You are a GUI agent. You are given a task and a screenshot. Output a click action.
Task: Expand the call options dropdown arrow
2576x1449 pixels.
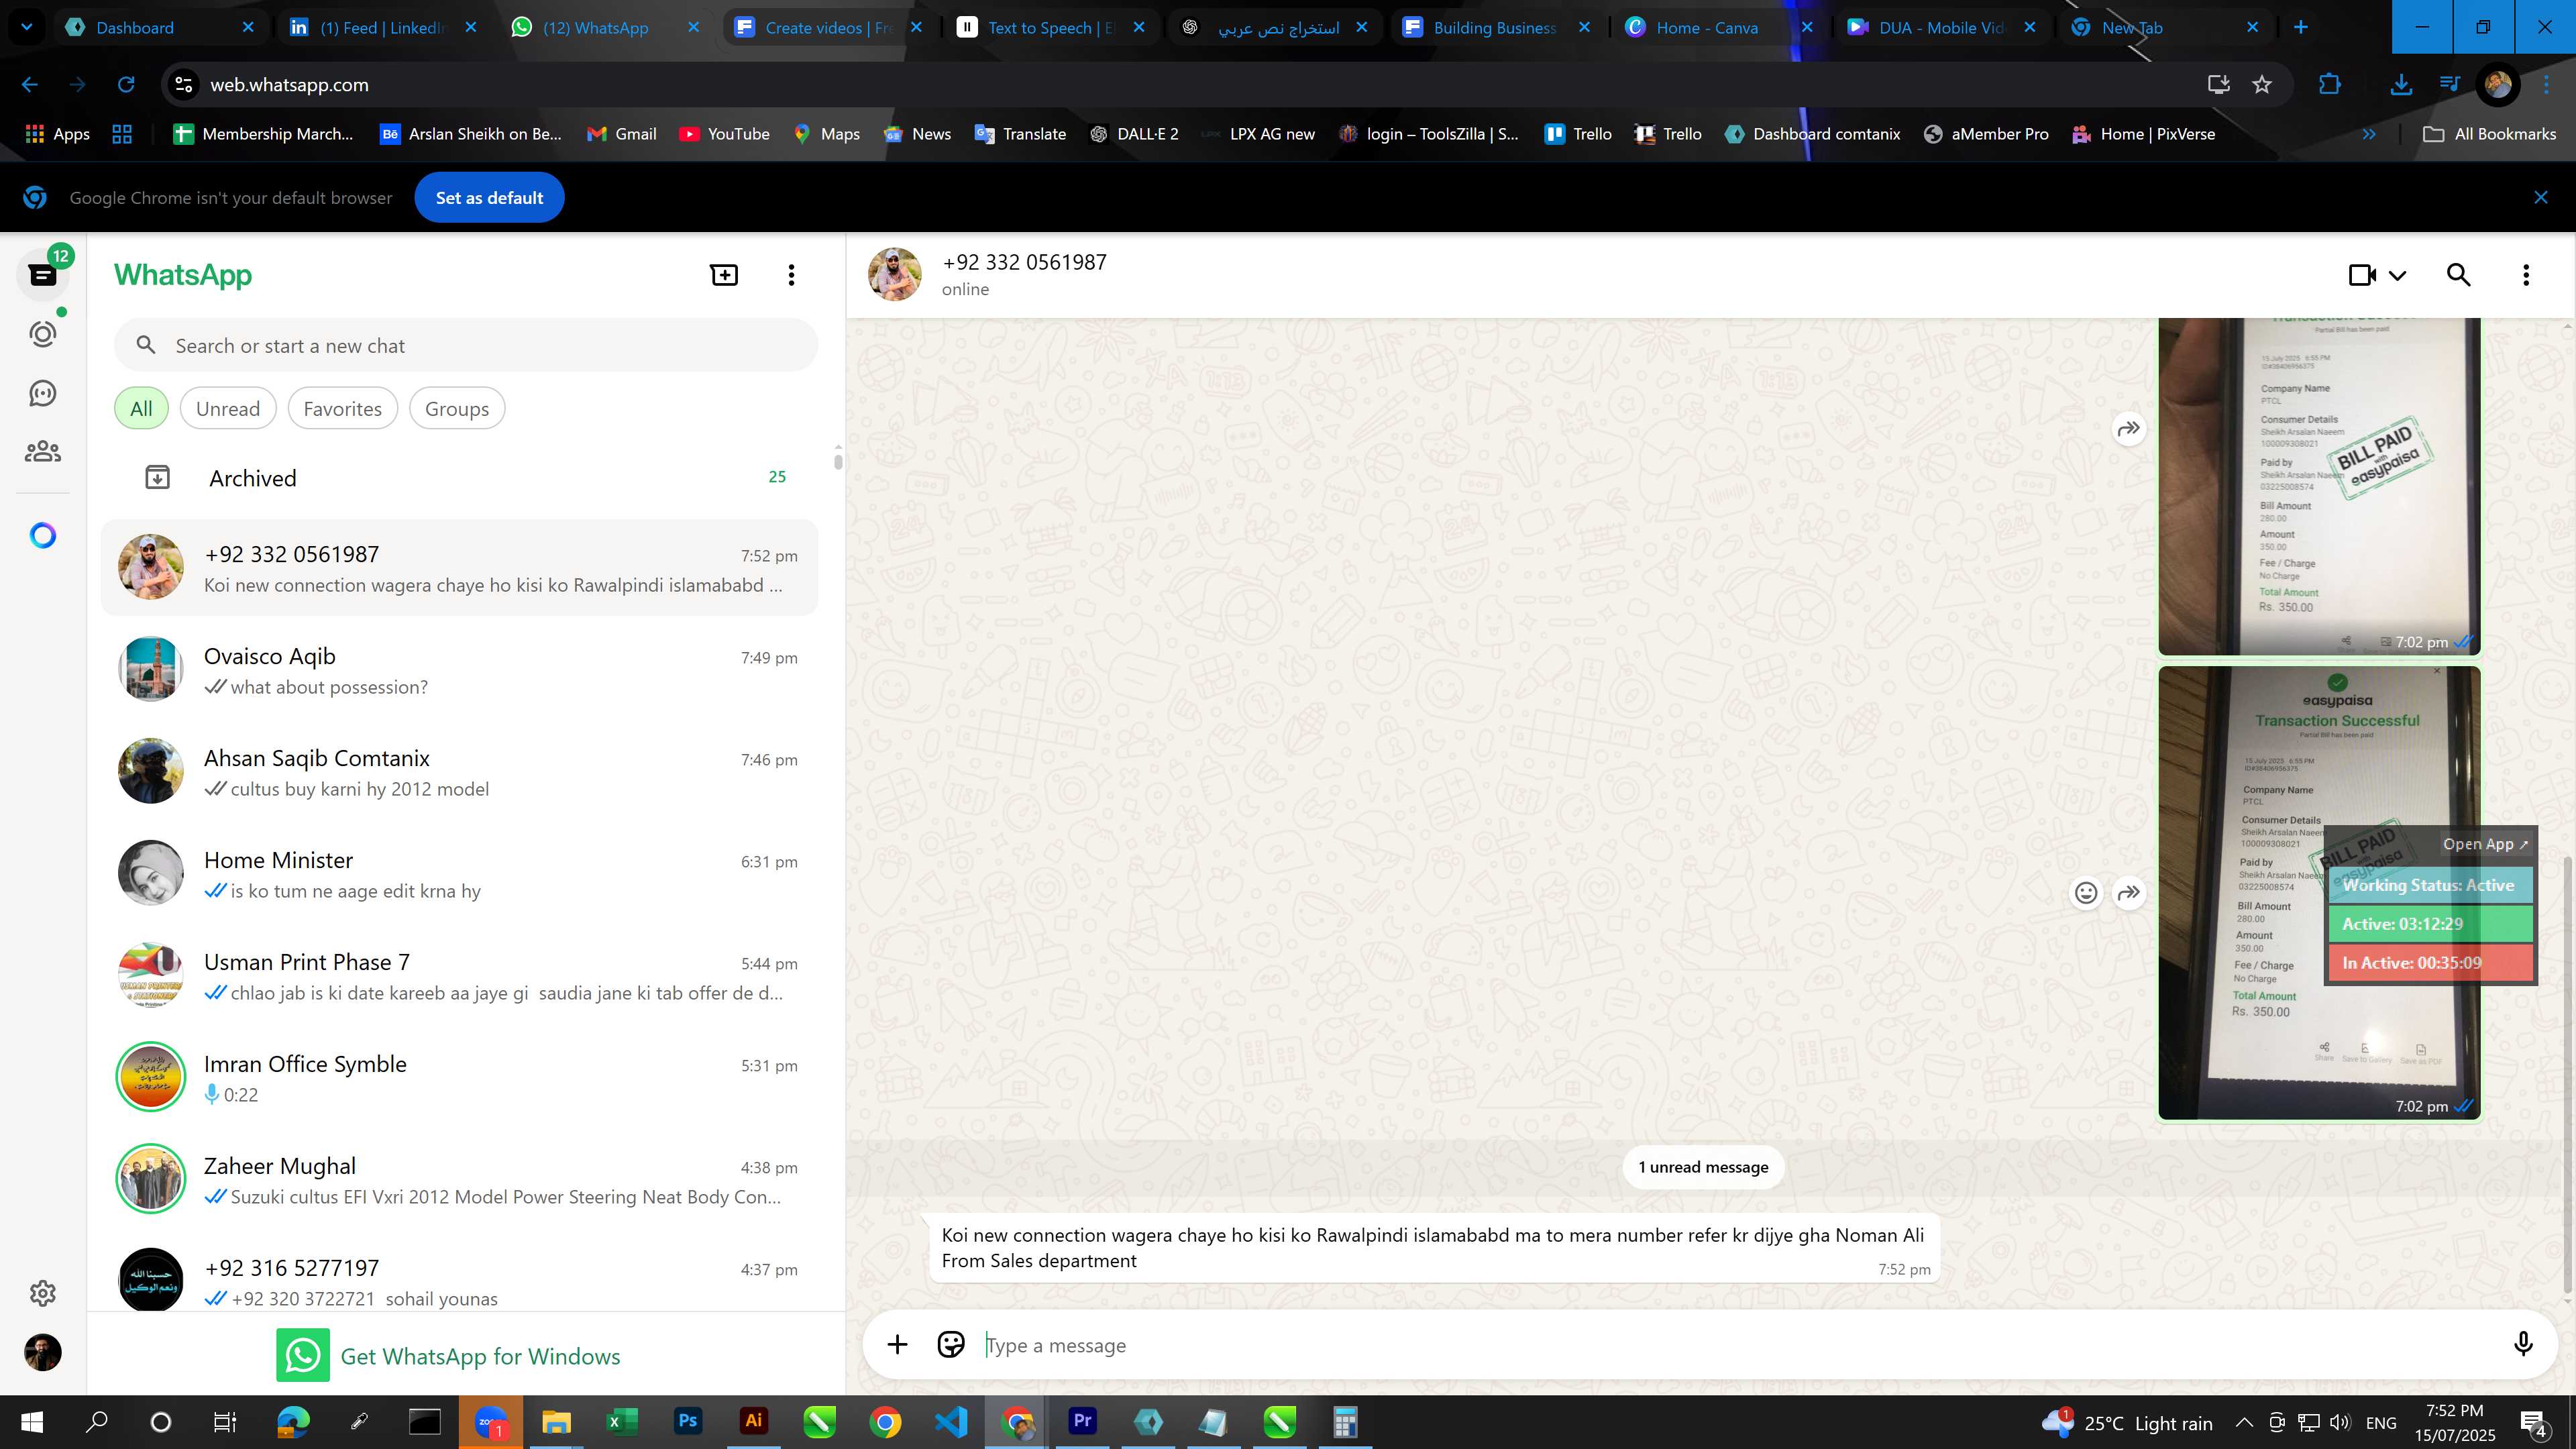2397,275
